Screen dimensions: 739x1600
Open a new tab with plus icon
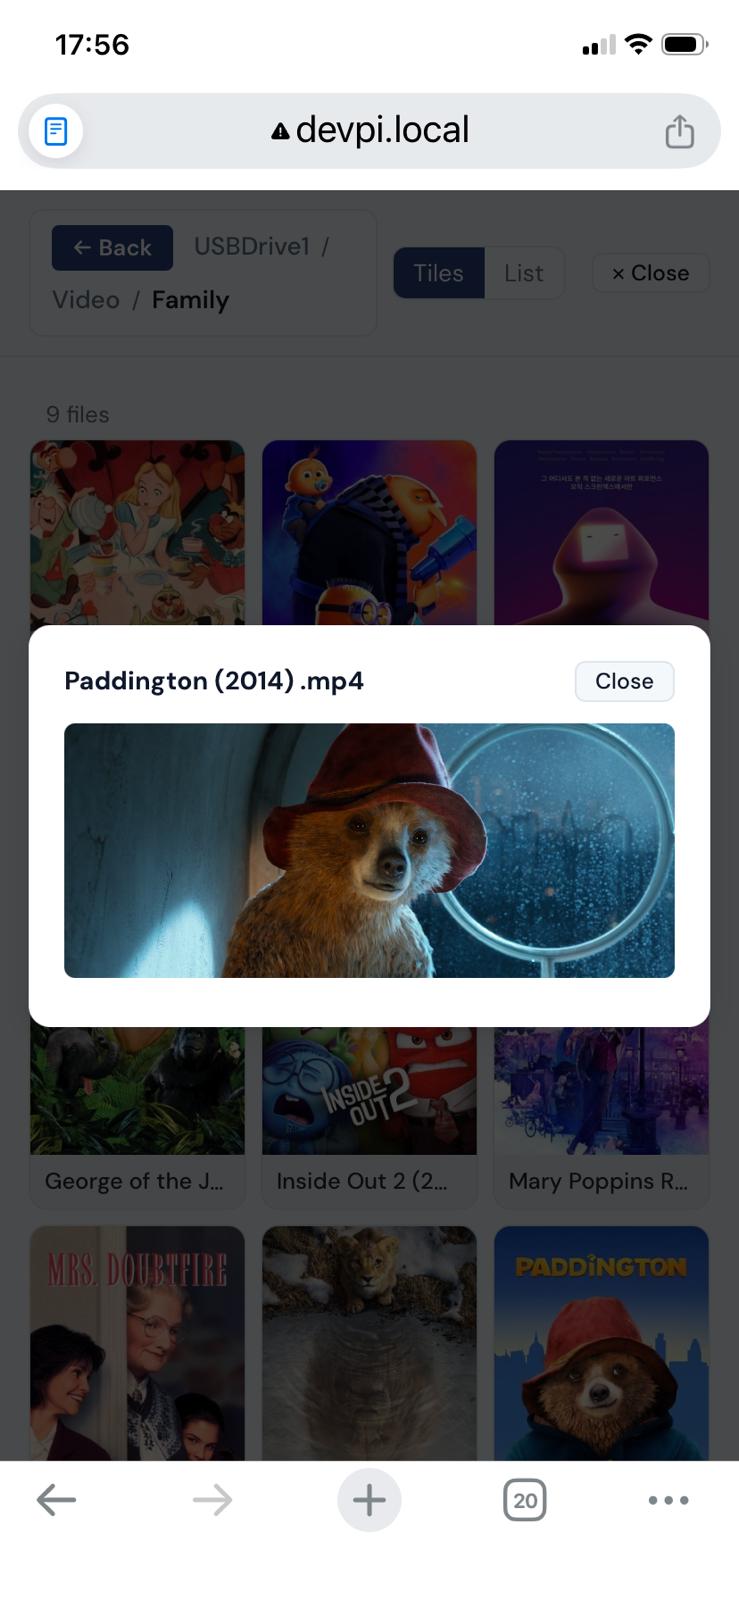[x=369, y=1499]
